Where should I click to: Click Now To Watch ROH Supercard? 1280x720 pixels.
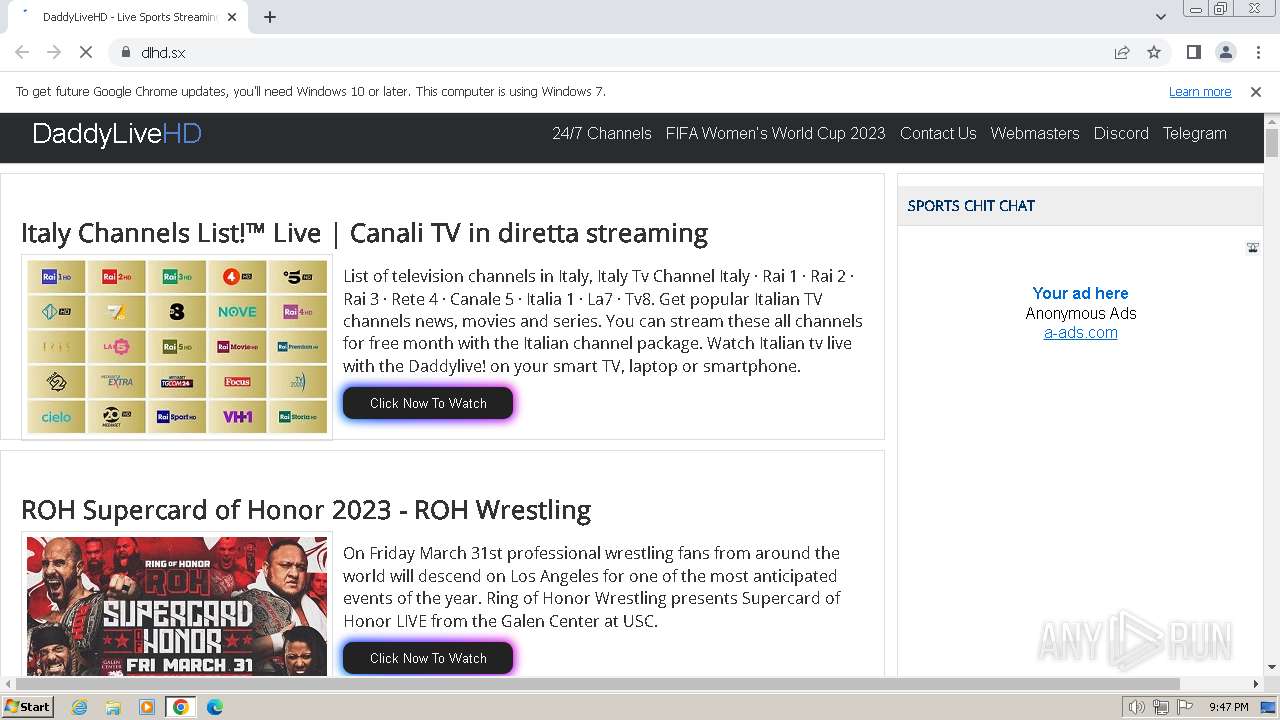pos(428,658)
